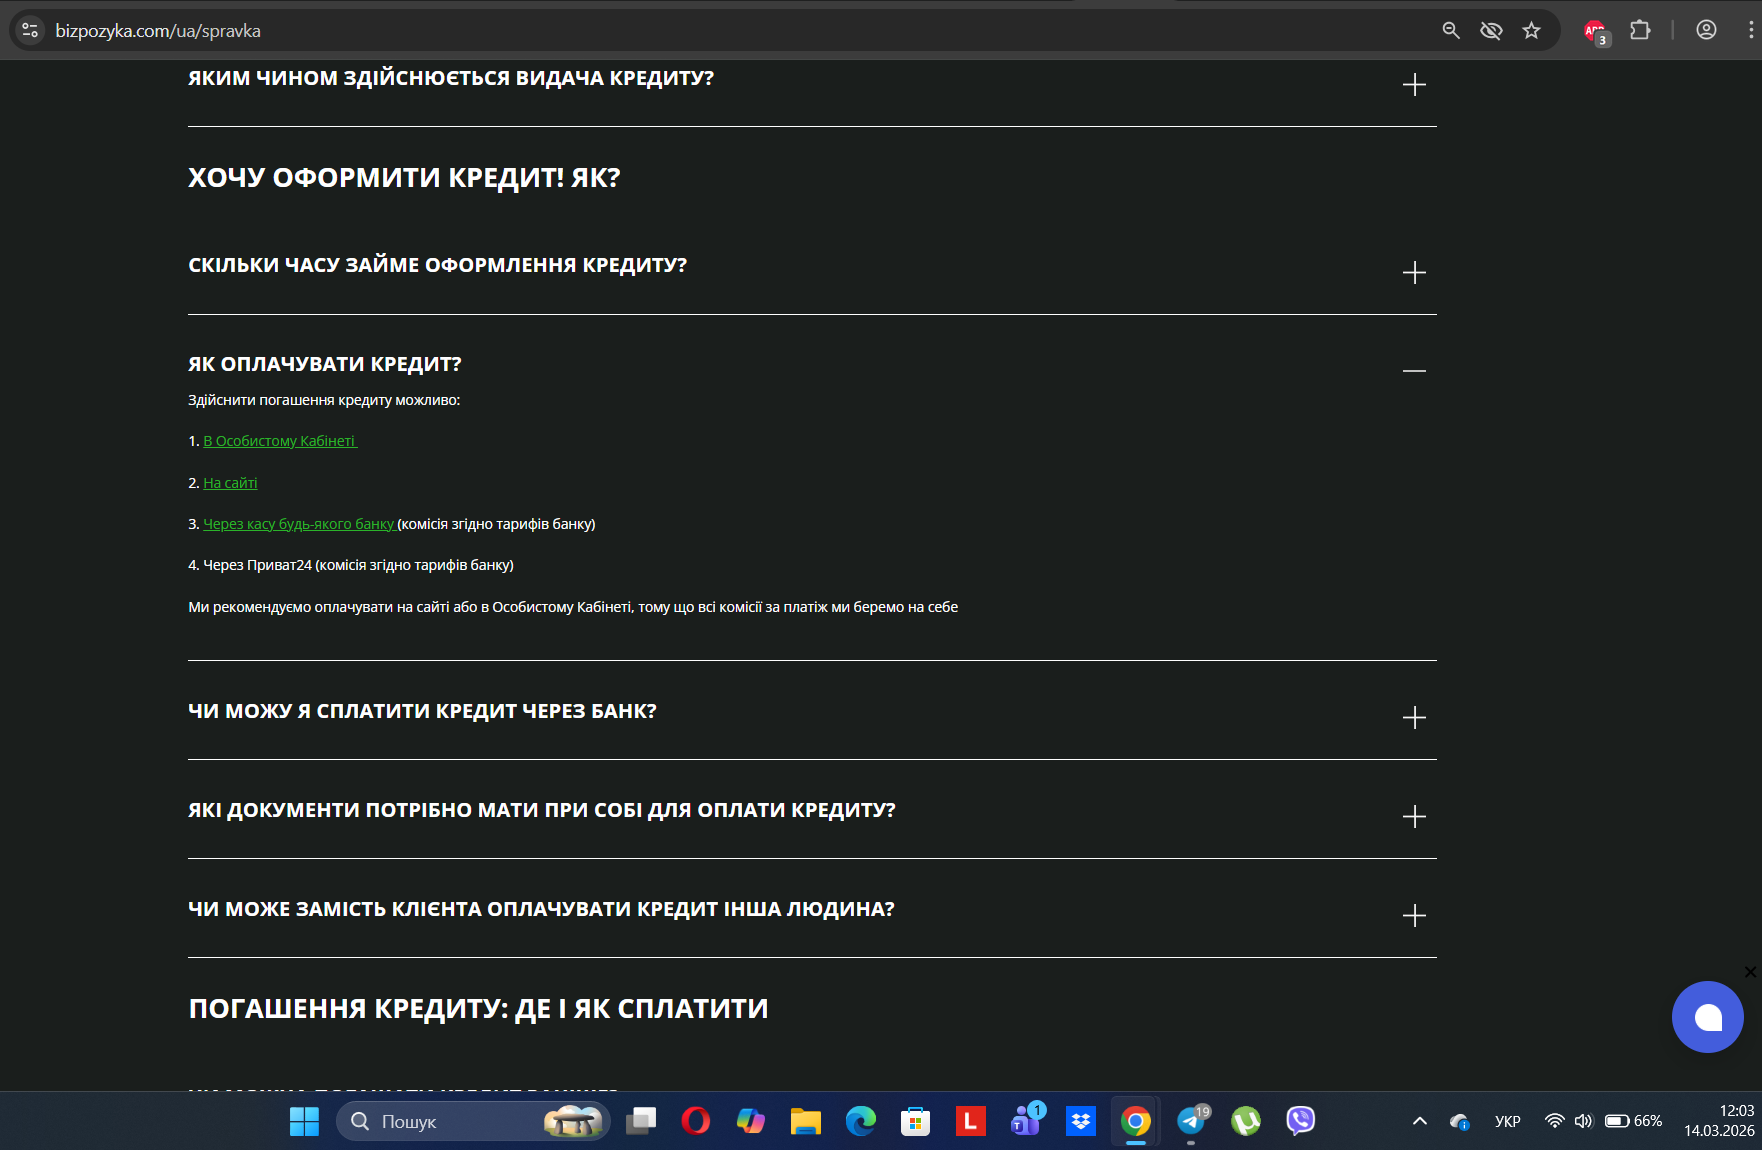Expand 'Скільки часу займе оформлення кредиту?' section
This screenshot has height=1150, width=1762.
(1414, 273)
